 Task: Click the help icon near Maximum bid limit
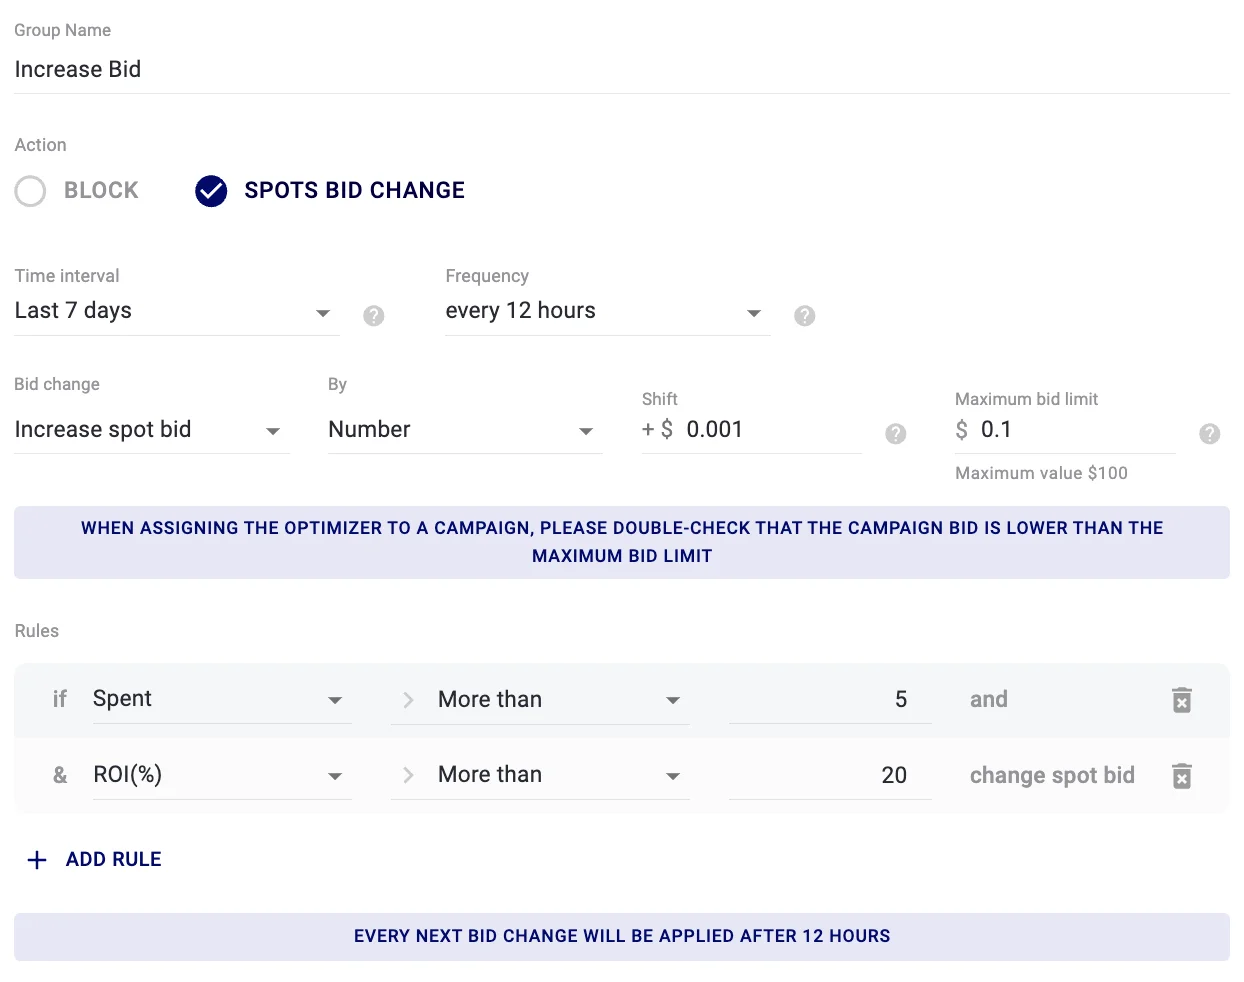point(1210,434)
